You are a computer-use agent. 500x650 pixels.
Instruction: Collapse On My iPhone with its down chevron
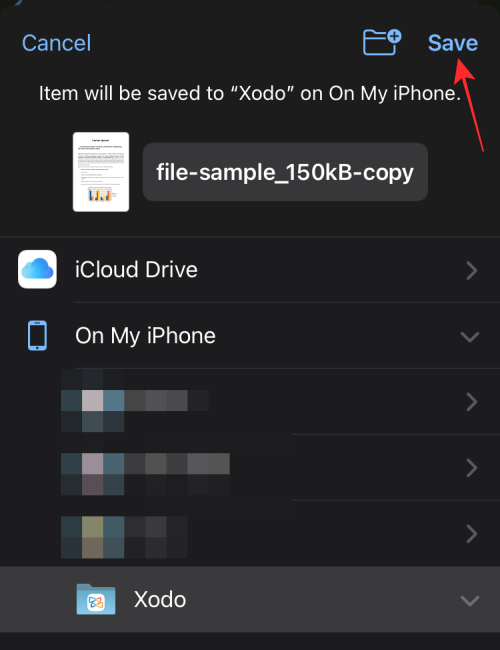[470, 337]
